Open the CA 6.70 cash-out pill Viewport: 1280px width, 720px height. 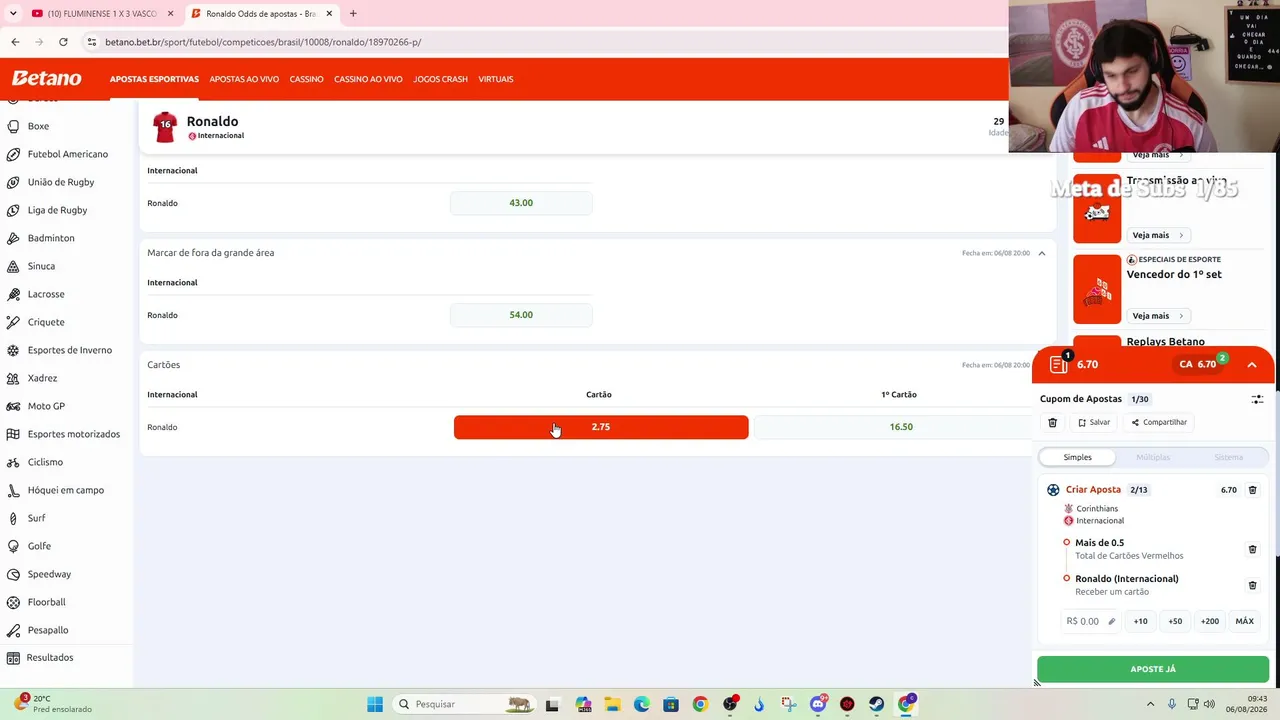point(1200,364)
